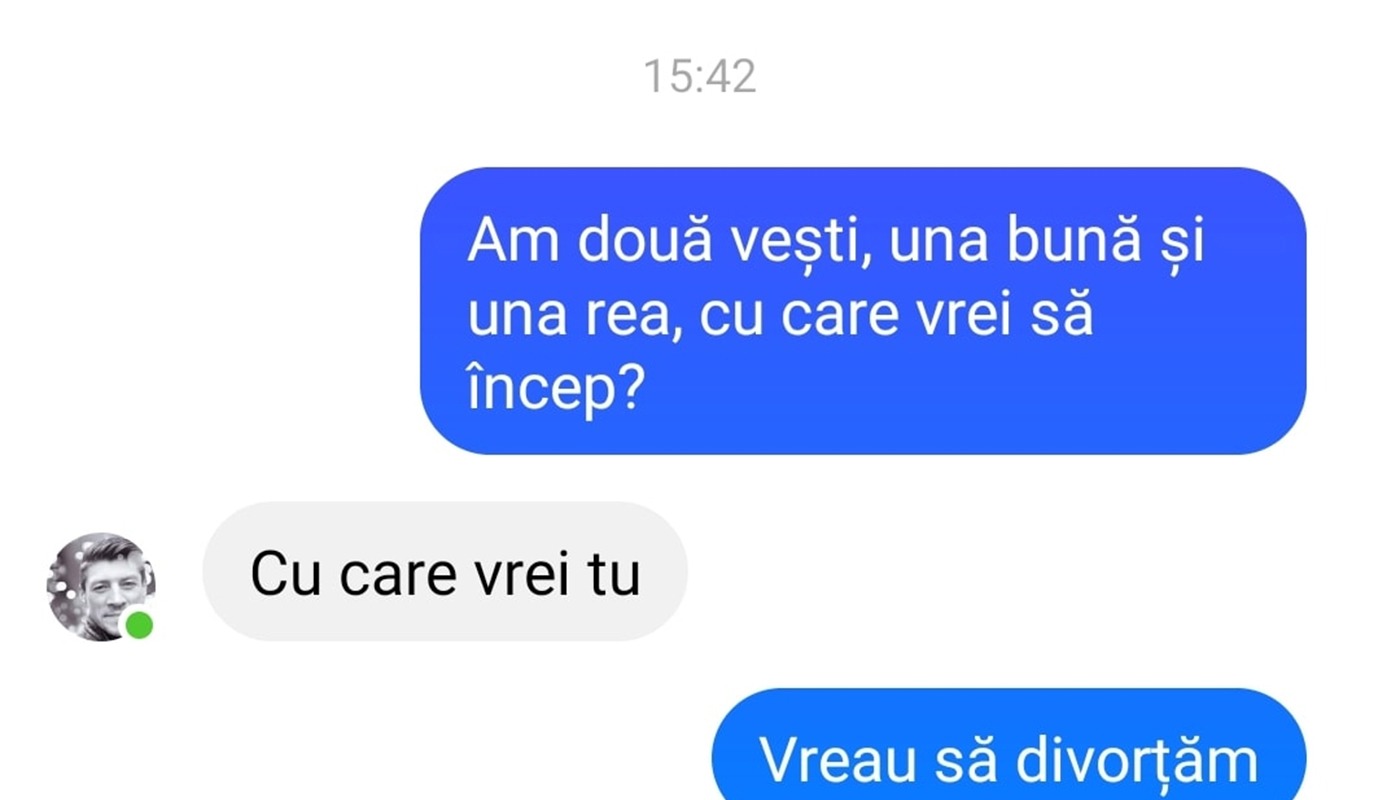This screenshot has height=800, width=1400.
Task: Select the 15:42 timestamp
Action: pyautogui.click(x=700, y=76)
